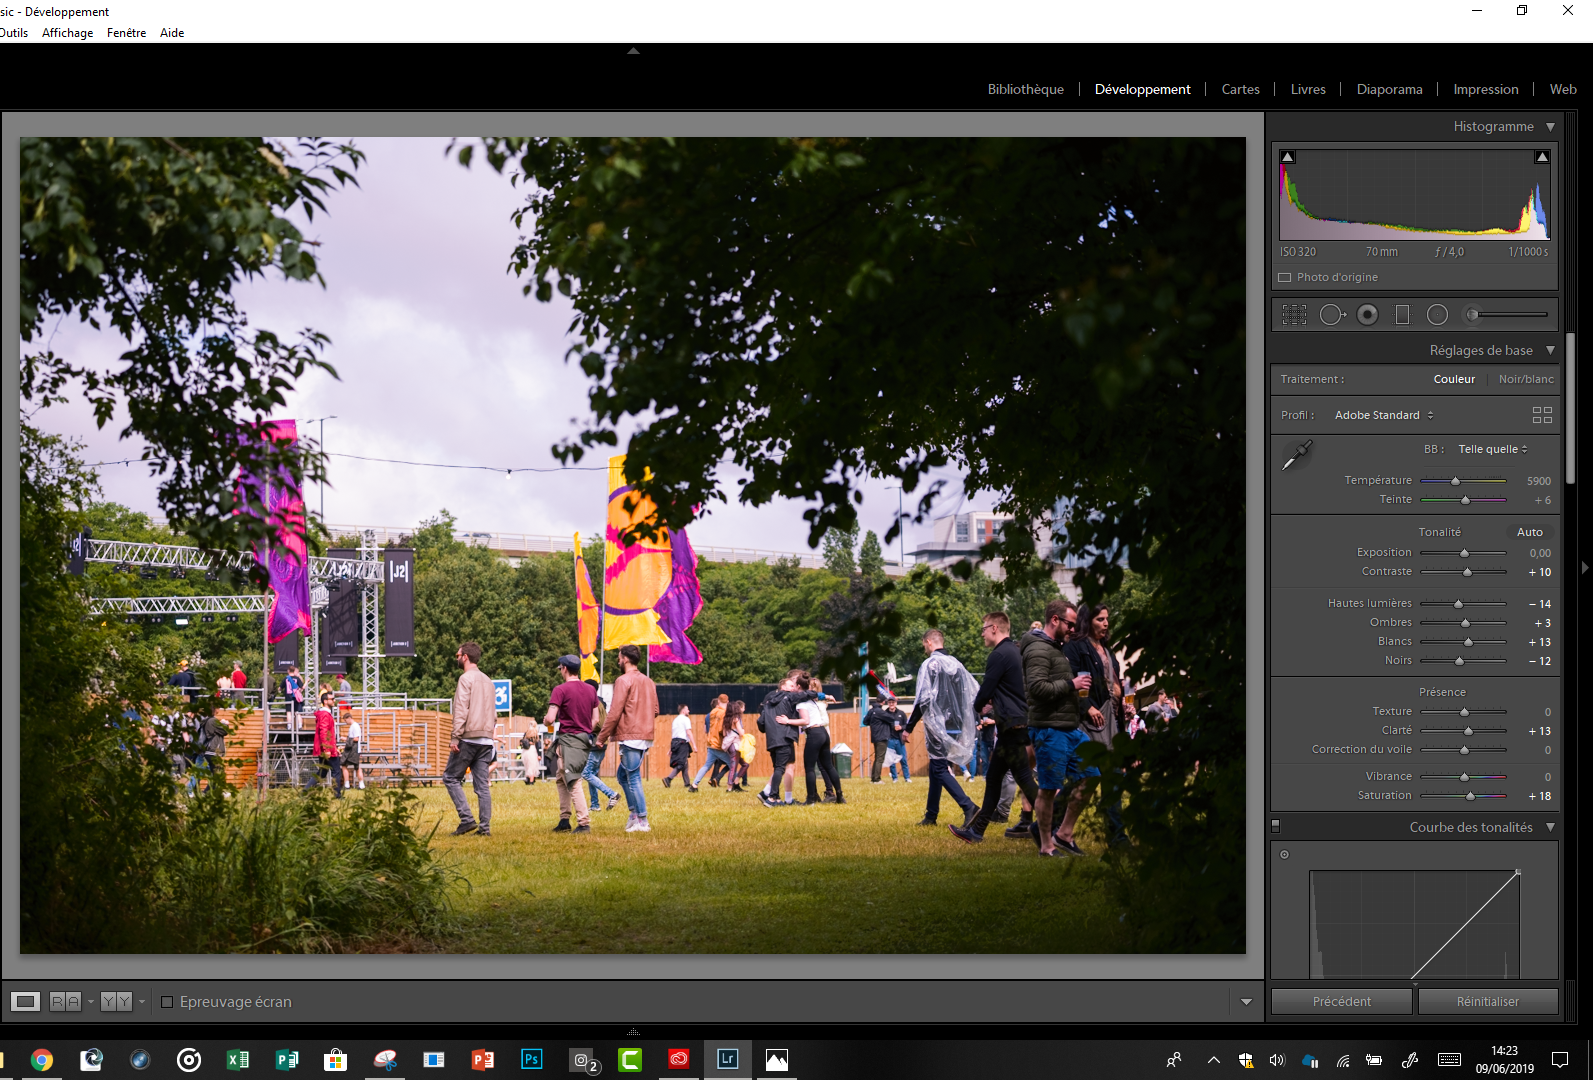Image resolution: width=1593 pixels, height=1080 pixels.
Task: Select the red eye correction tool
Action: click(x=1367, y=315)
